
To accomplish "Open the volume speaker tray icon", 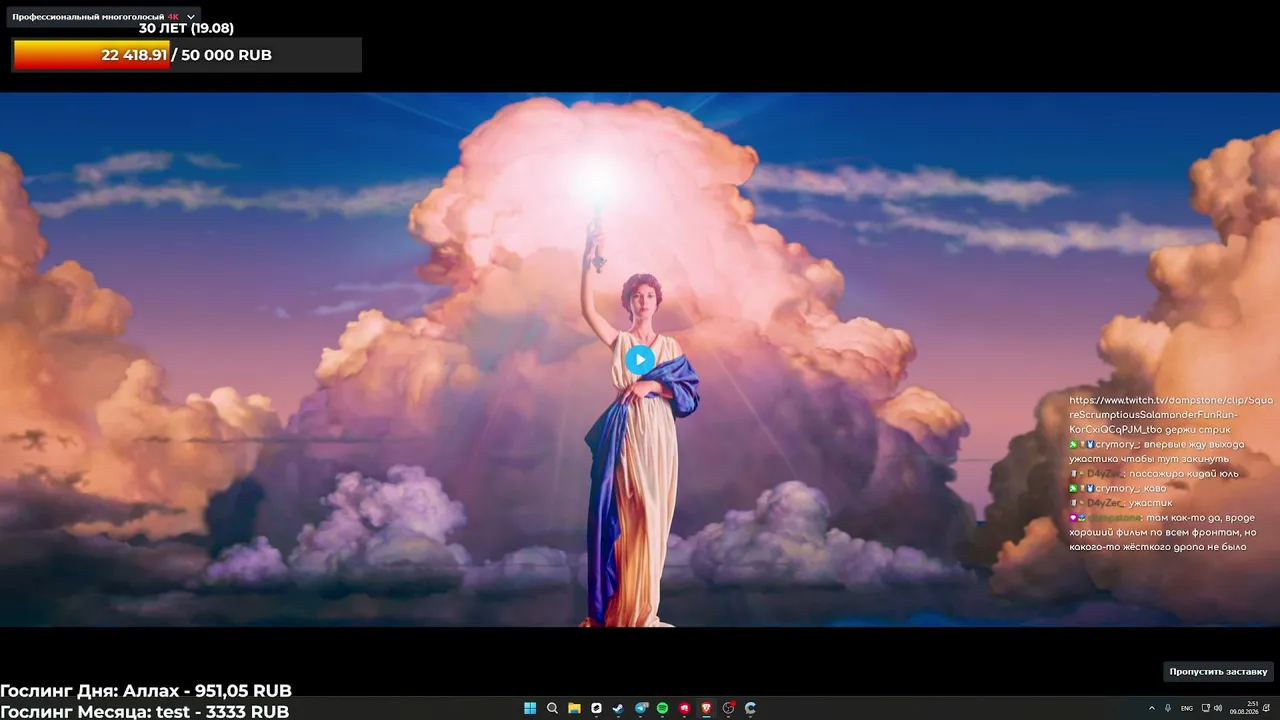I will (1217, 708).
